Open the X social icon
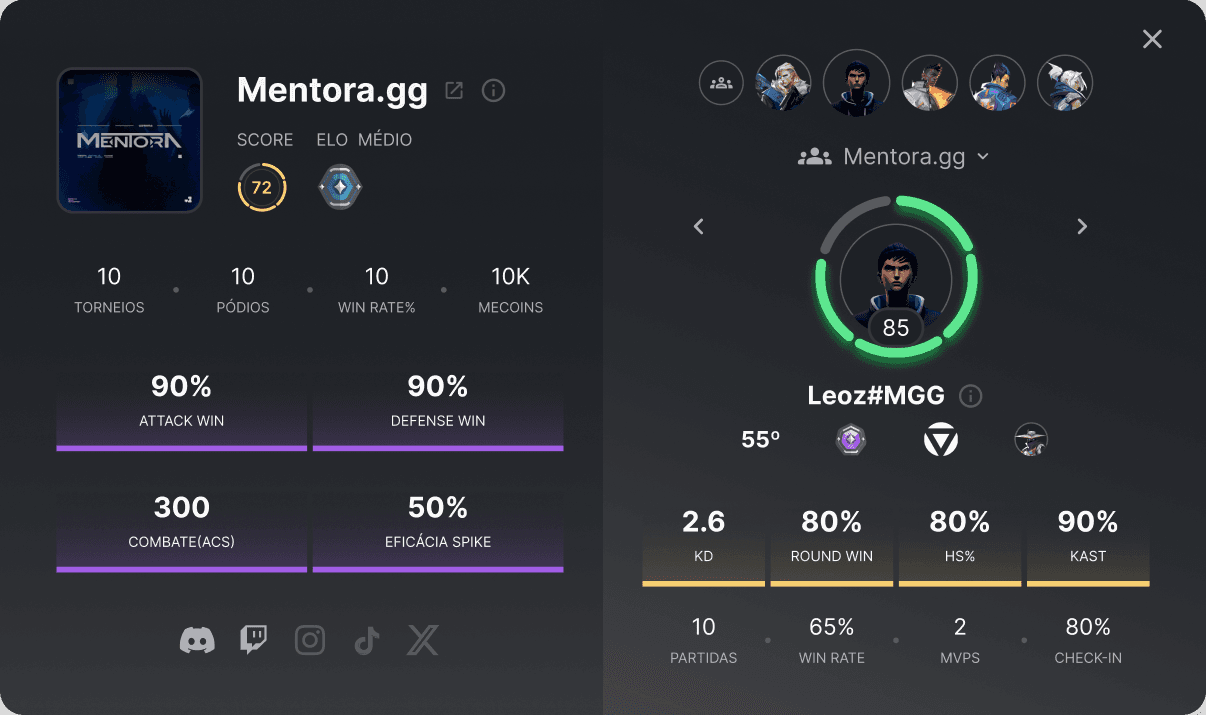 tap(423, 640)
